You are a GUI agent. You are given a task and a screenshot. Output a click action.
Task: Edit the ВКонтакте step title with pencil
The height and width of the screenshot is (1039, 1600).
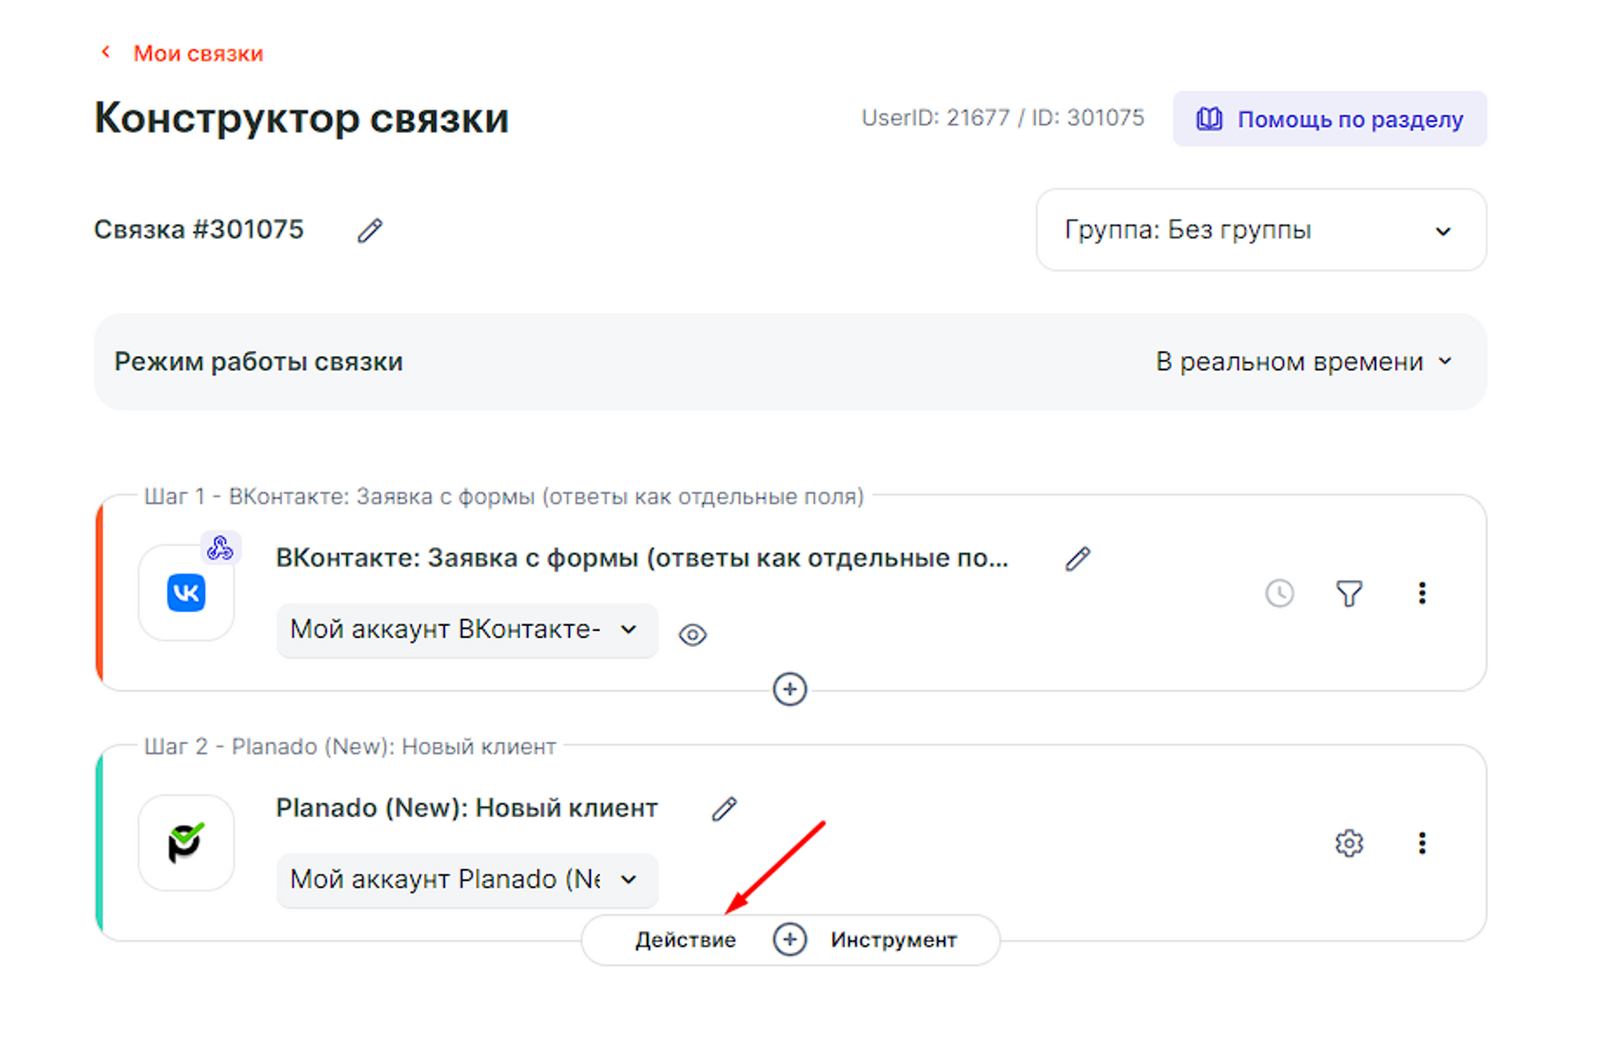pos(1077,559)
